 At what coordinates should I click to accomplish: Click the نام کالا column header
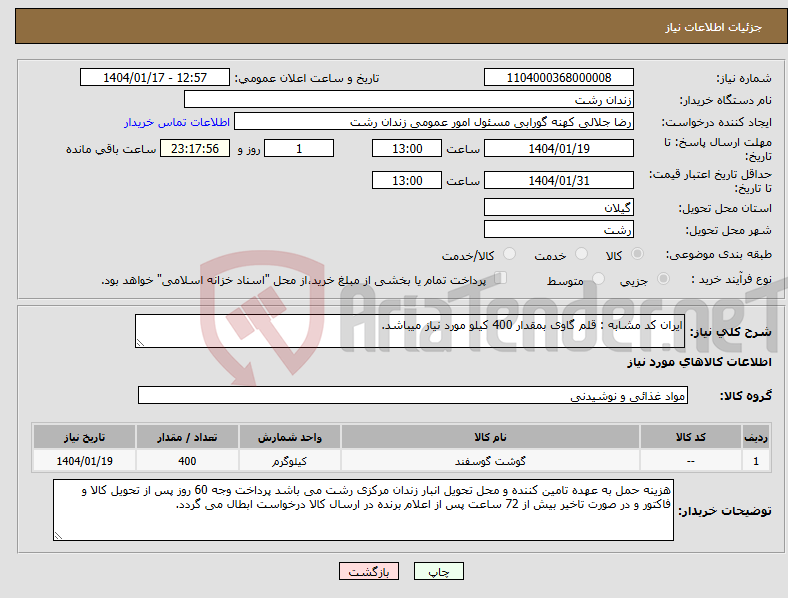490,437
